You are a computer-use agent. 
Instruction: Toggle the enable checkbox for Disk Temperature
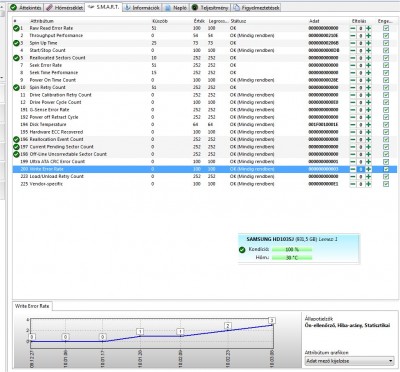click(386, 125)
